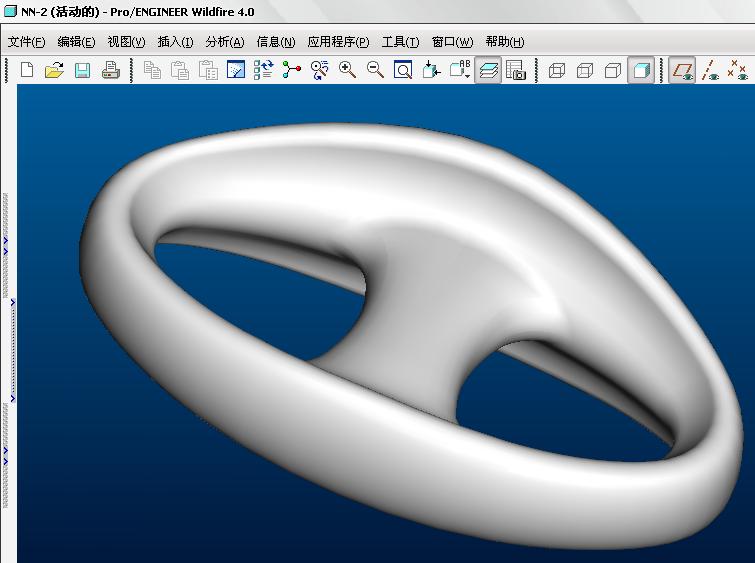Launch the View Manager icon

516,70
